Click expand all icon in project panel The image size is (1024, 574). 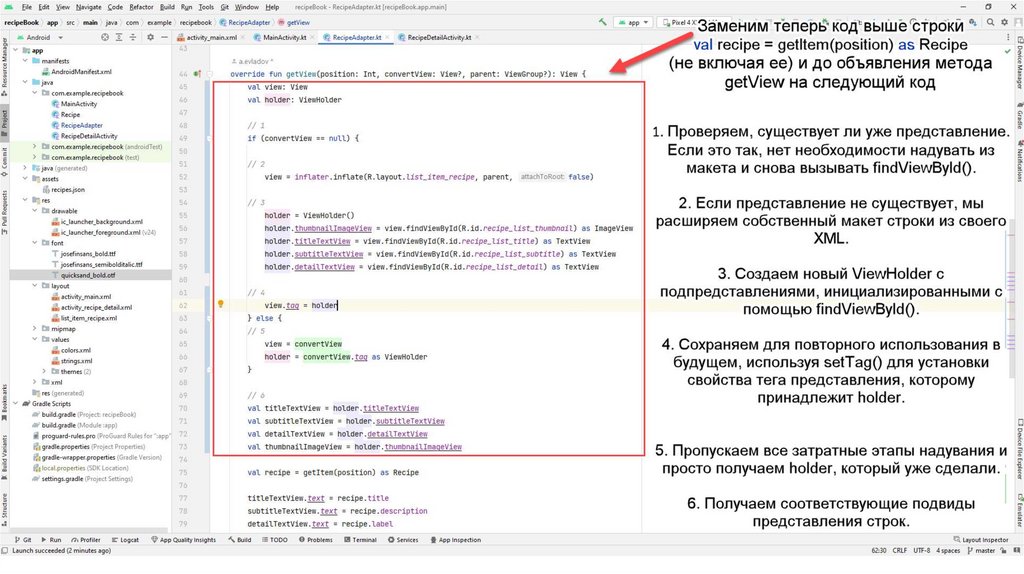(x=119, y=38)
